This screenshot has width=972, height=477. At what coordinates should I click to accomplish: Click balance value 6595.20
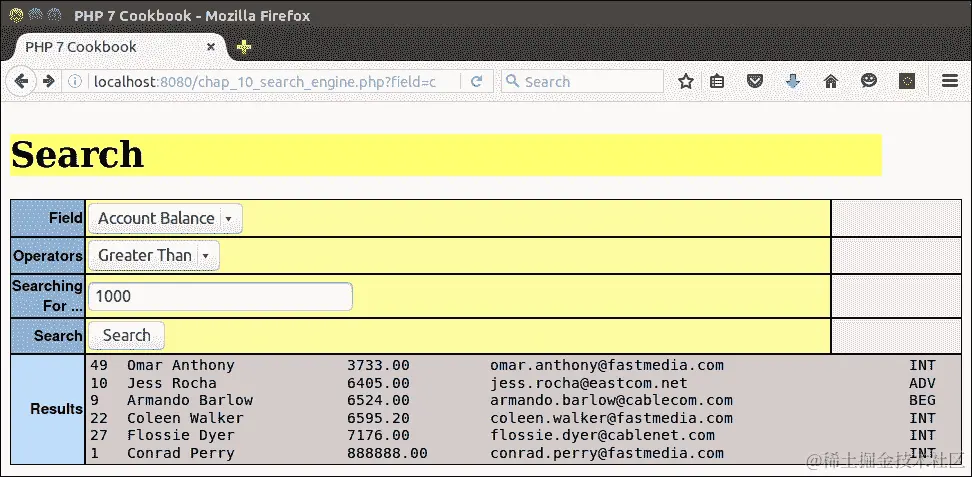[378, 418]
